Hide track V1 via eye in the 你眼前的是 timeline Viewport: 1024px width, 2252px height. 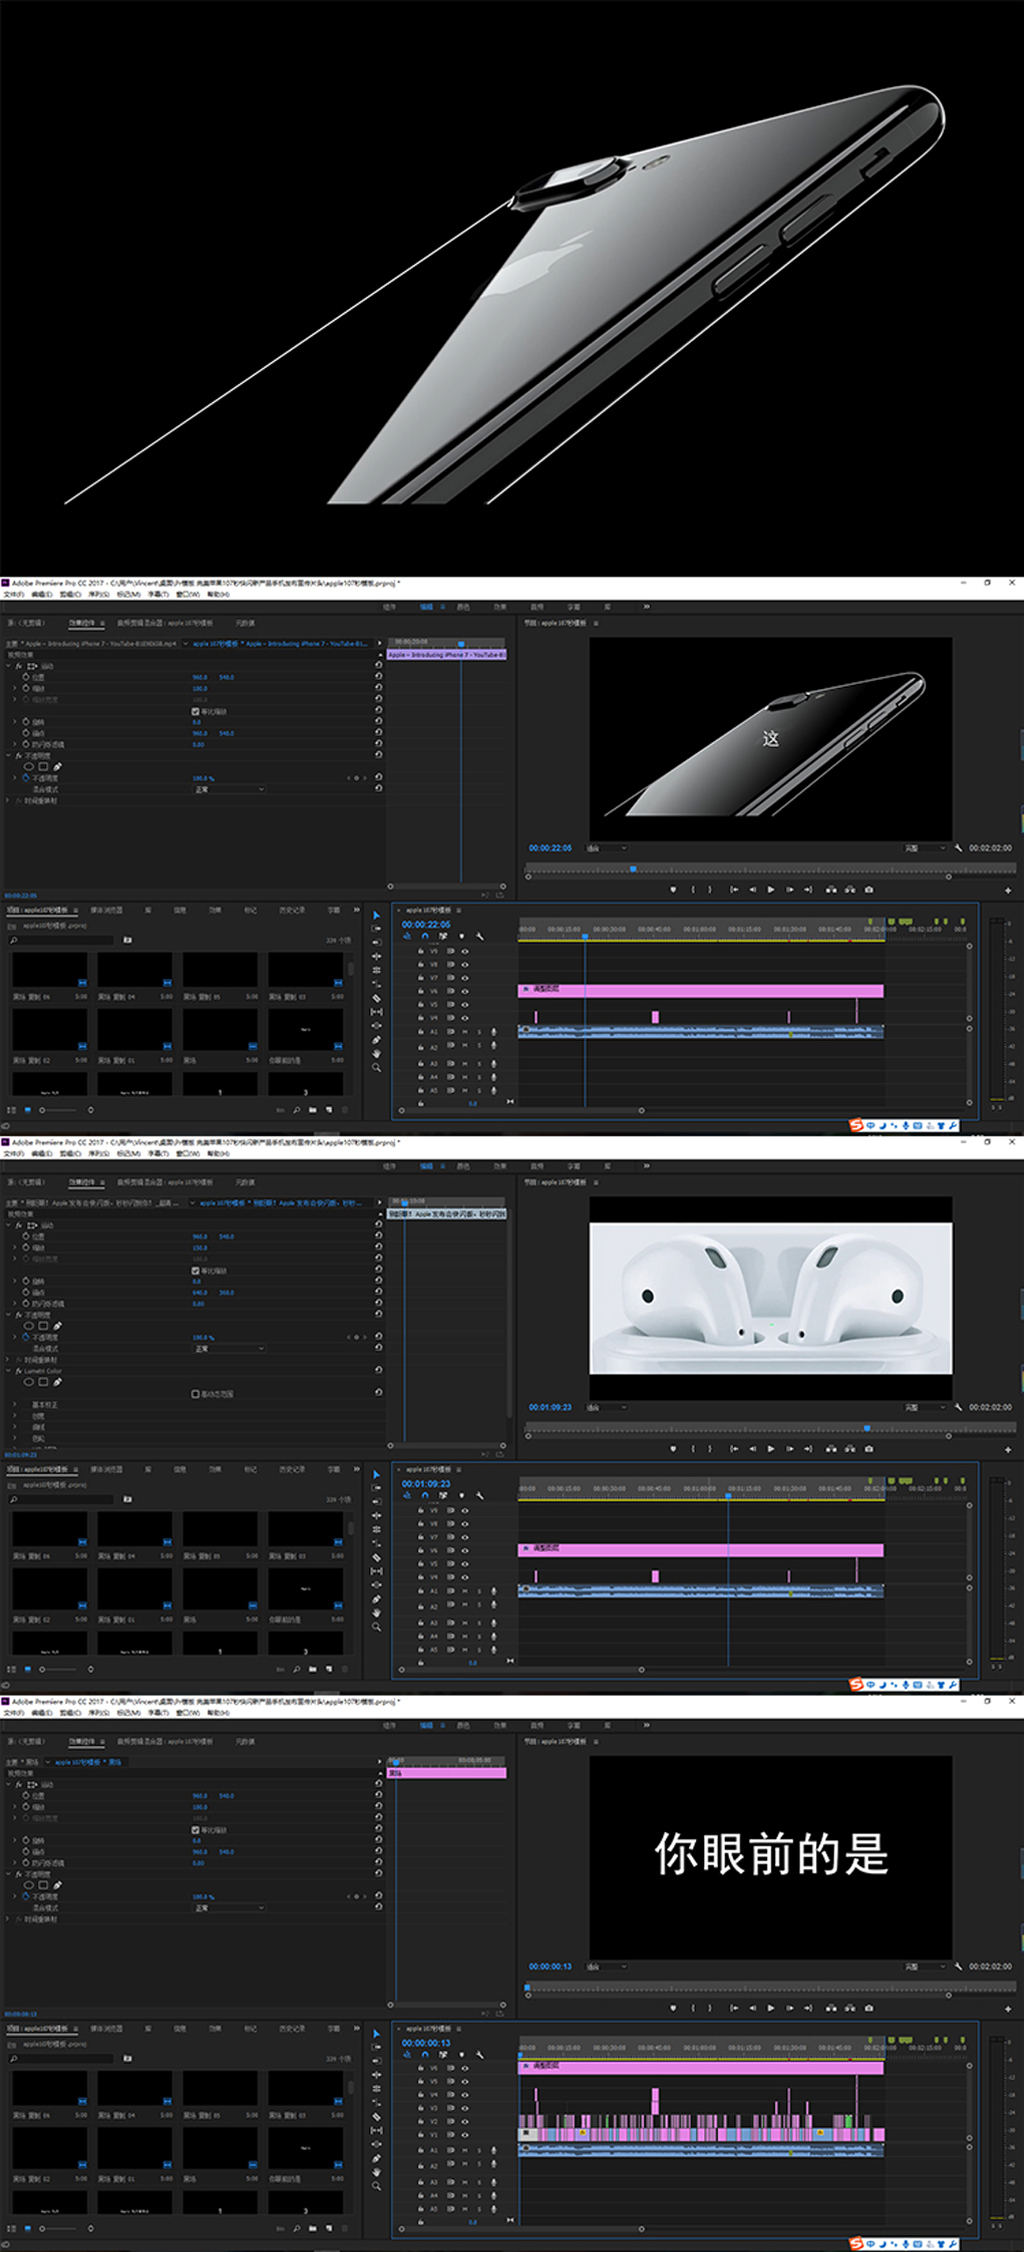(465, 2135)
